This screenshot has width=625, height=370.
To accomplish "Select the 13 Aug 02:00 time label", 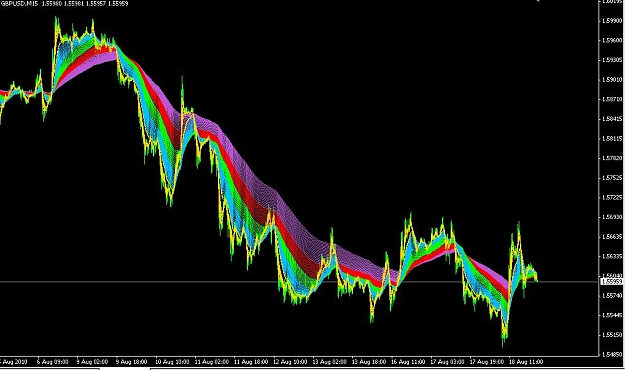I will [330, 362].
